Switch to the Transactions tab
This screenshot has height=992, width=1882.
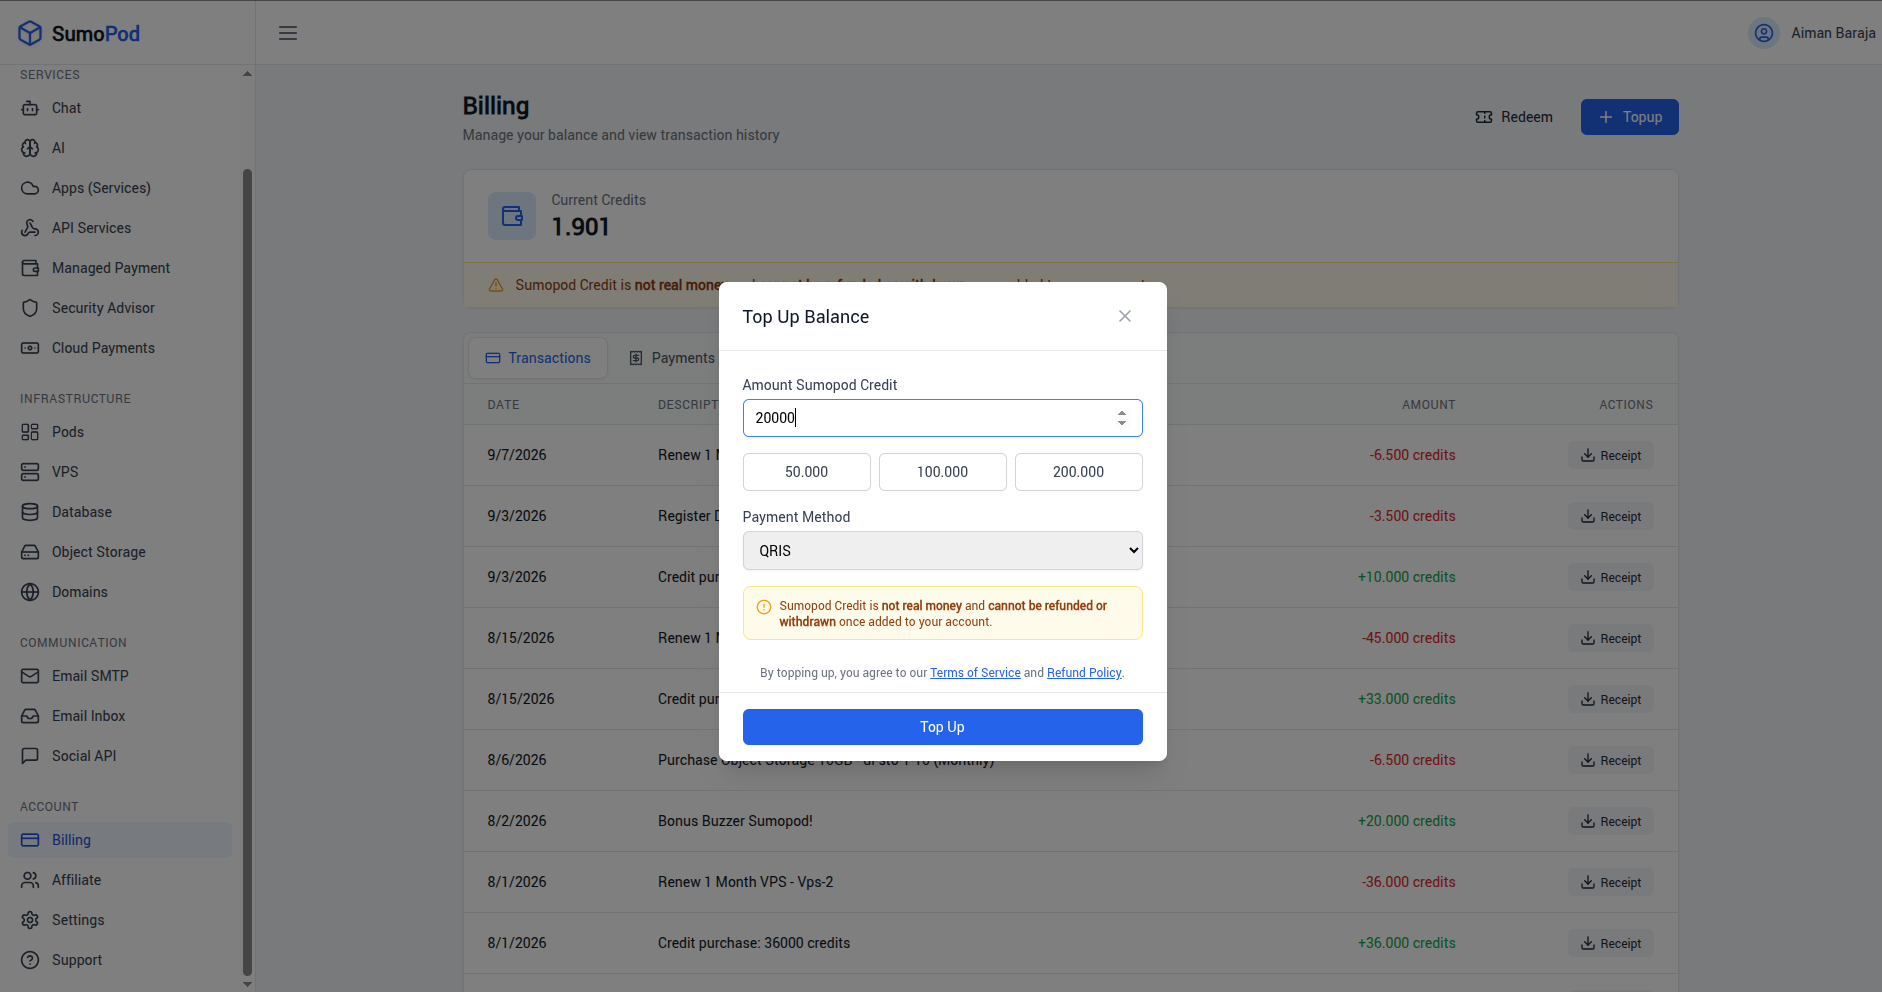[538, 358]
